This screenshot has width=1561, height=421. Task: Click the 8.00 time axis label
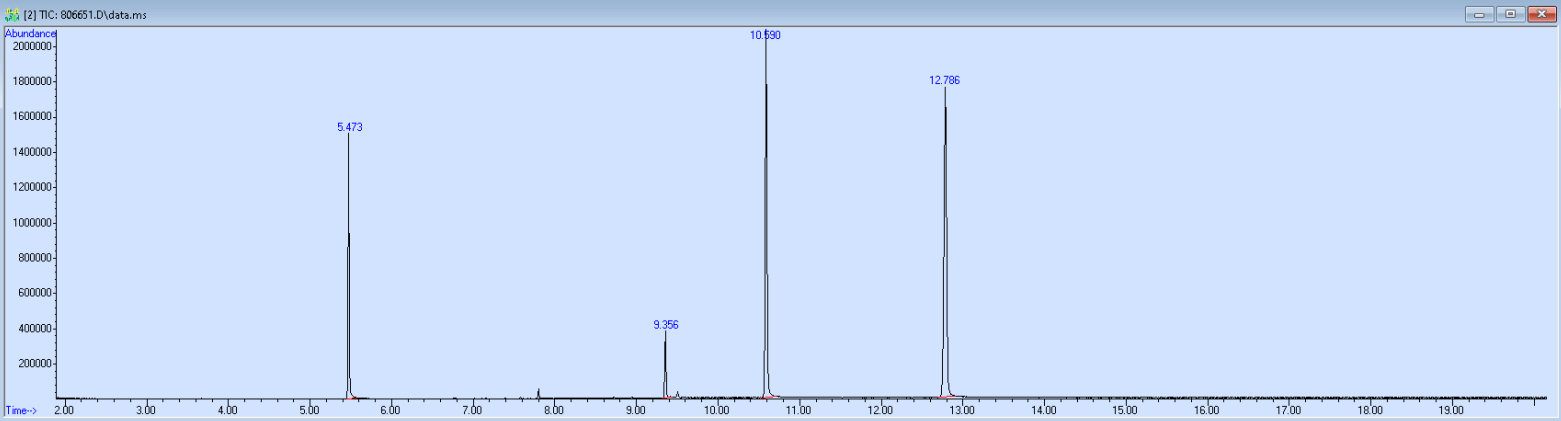pos(553,410)
